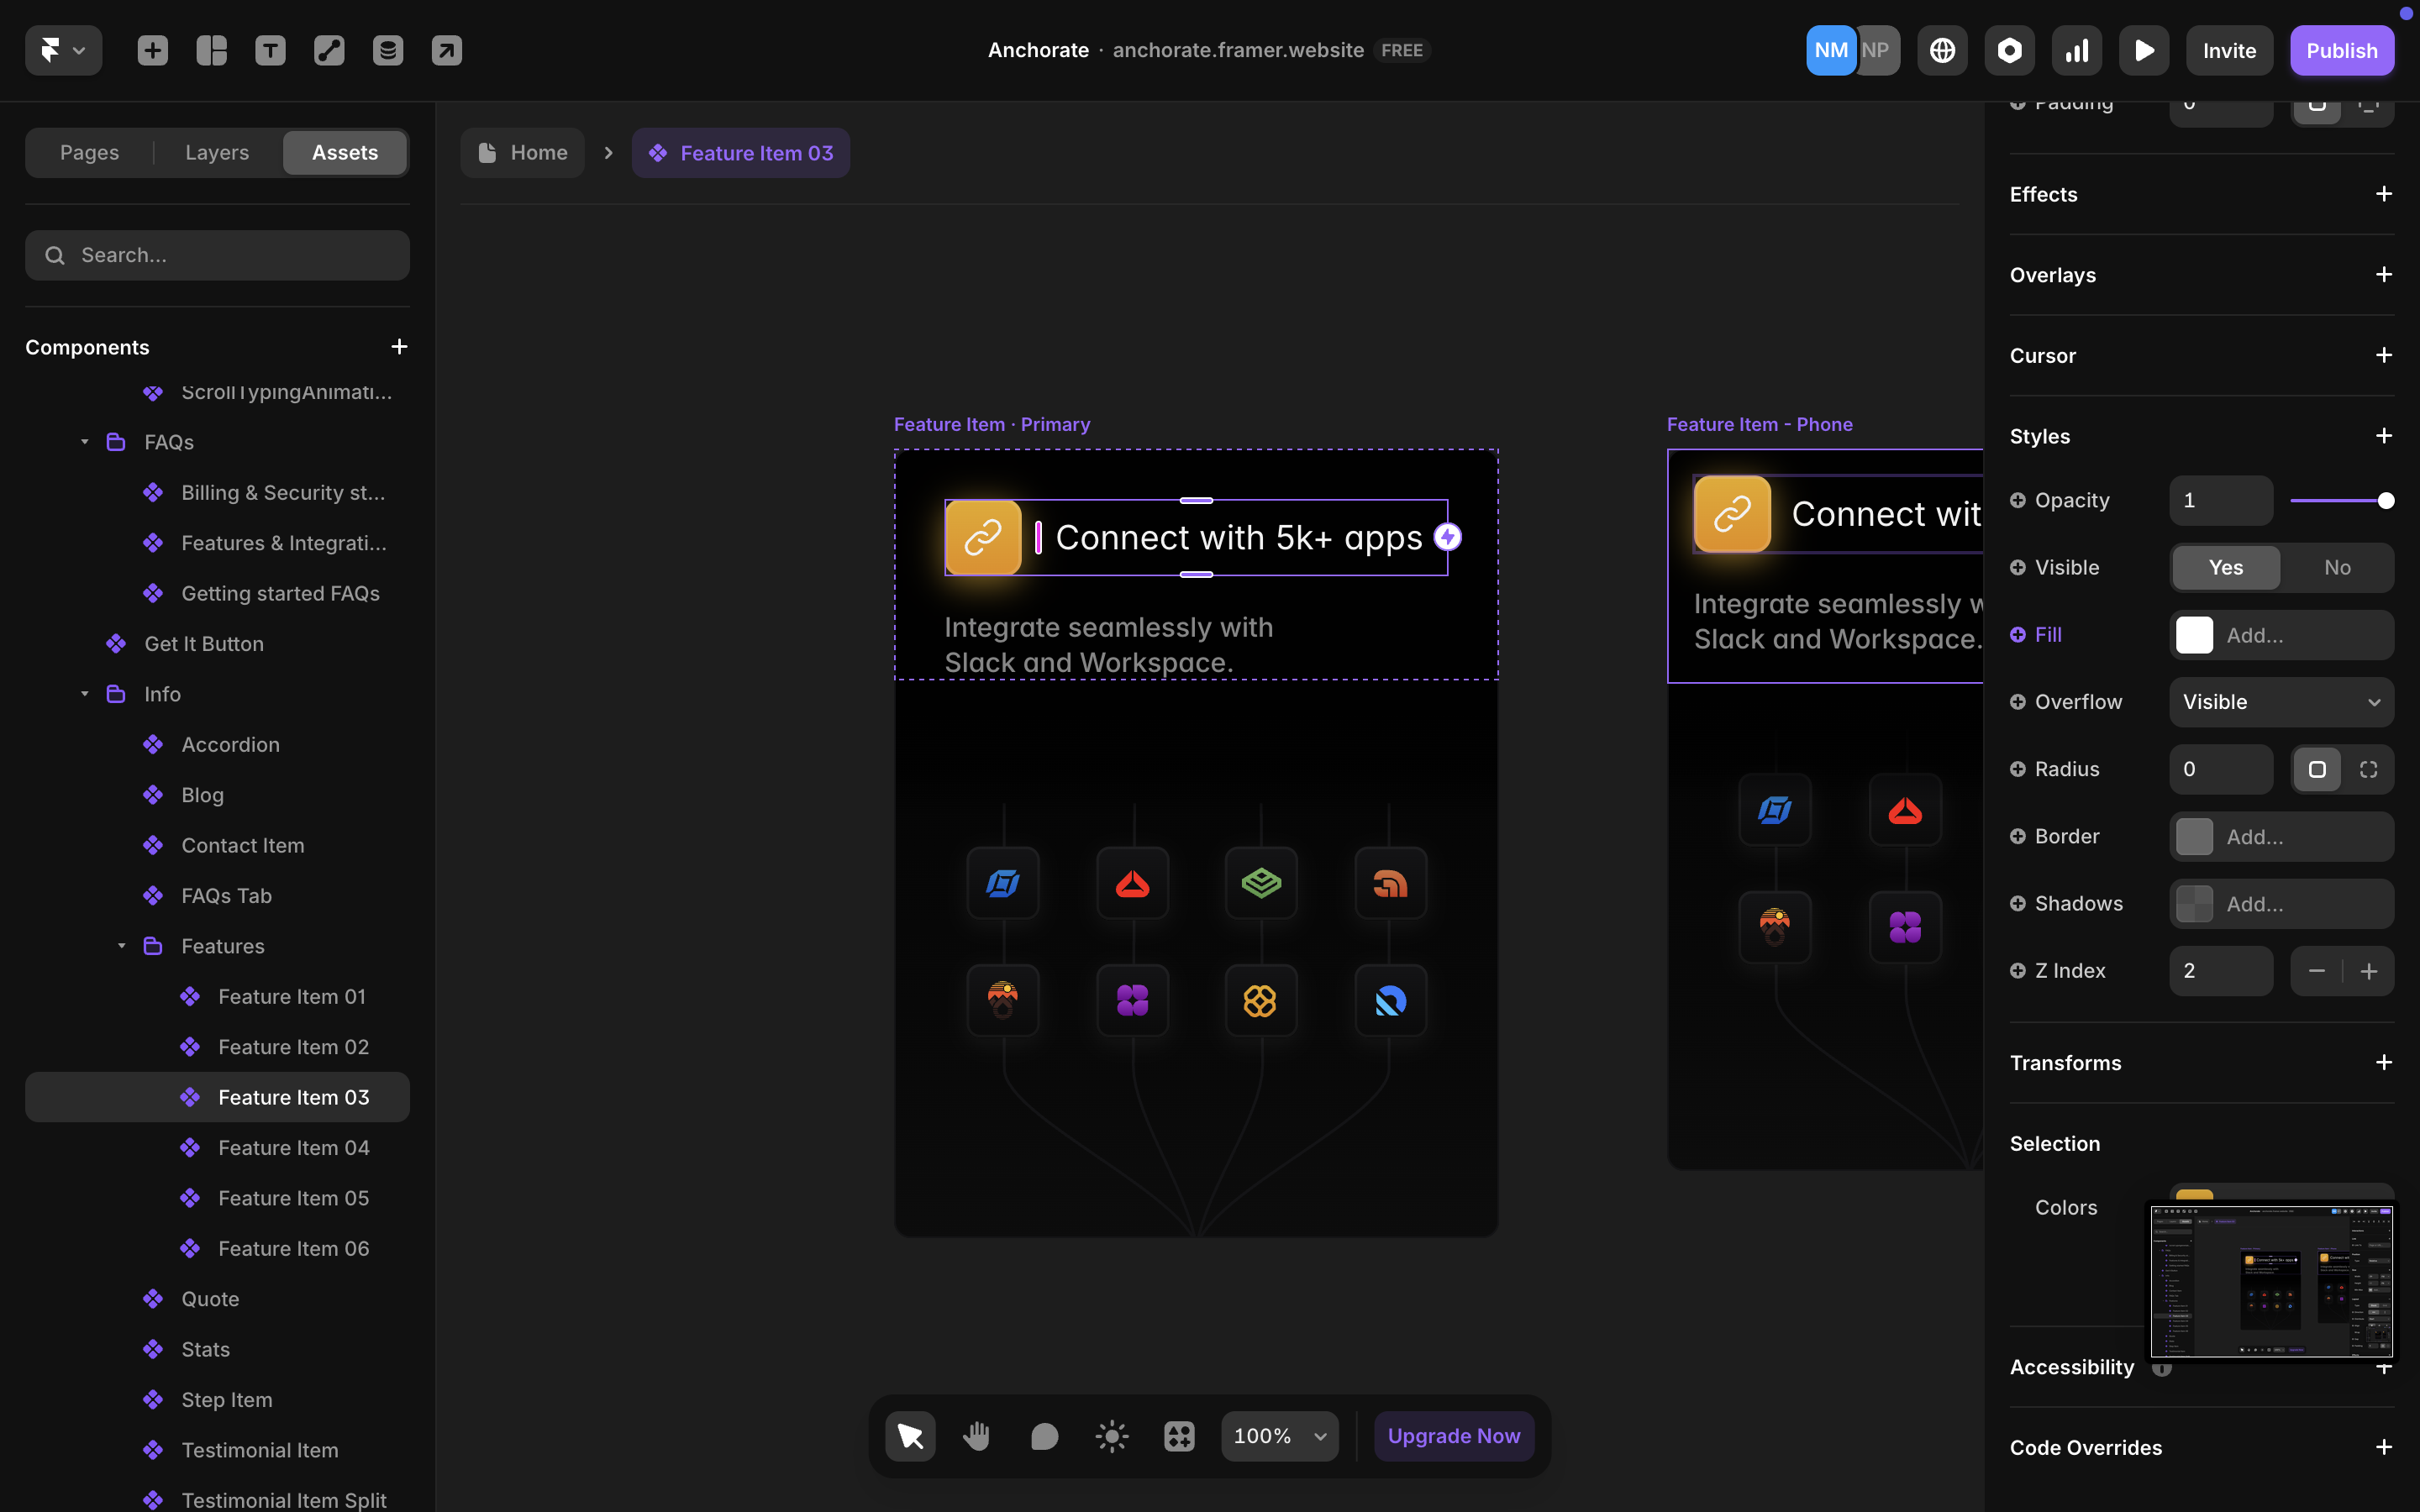
Task: Click the Upgrade Now button
Action: 1453,1436
